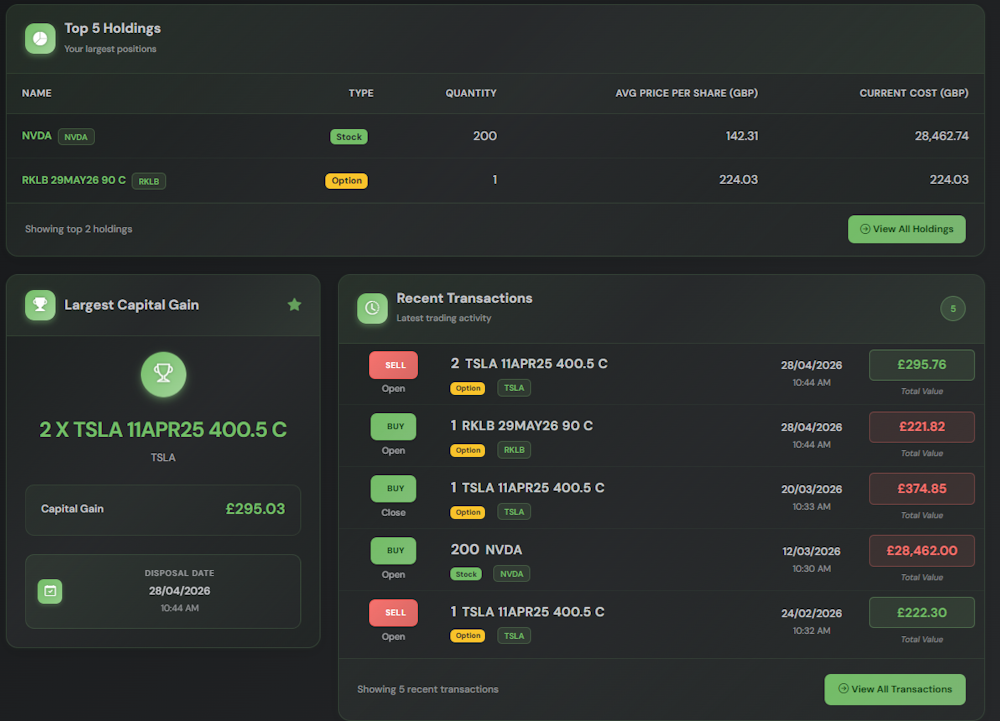This screenshot has width=1000, height=721.
Task: Click the View All Holdings button
Action: tap(906, 229)
